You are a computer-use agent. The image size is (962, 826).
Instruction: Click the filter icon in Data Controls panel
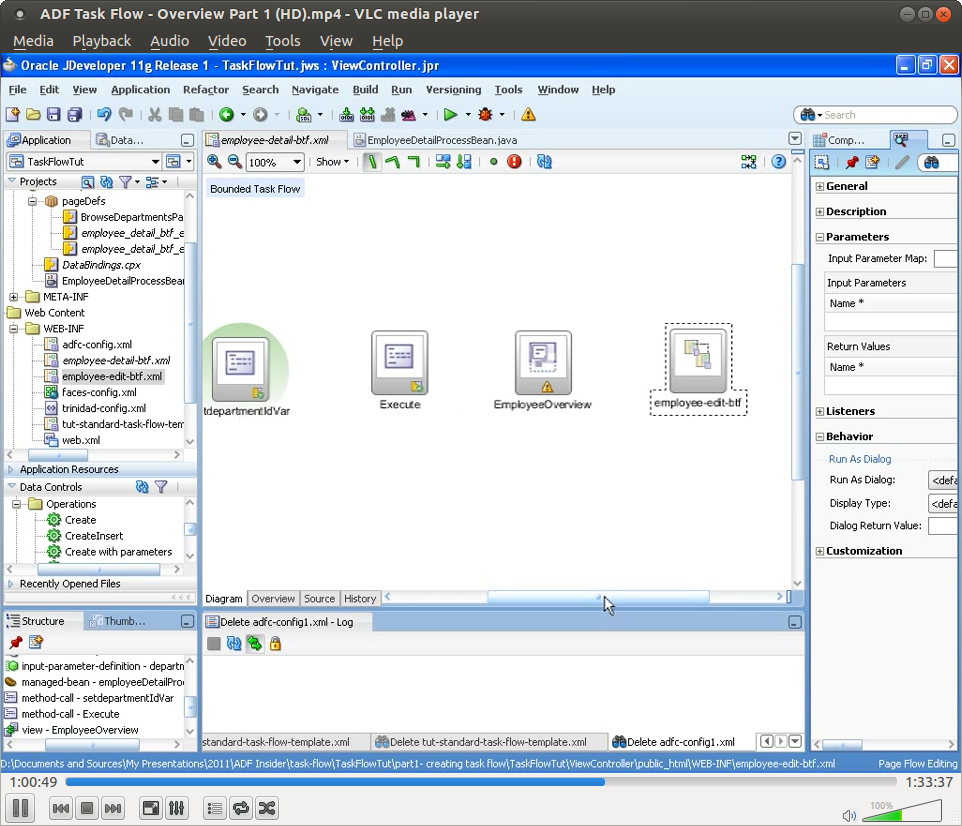[161, 486]
